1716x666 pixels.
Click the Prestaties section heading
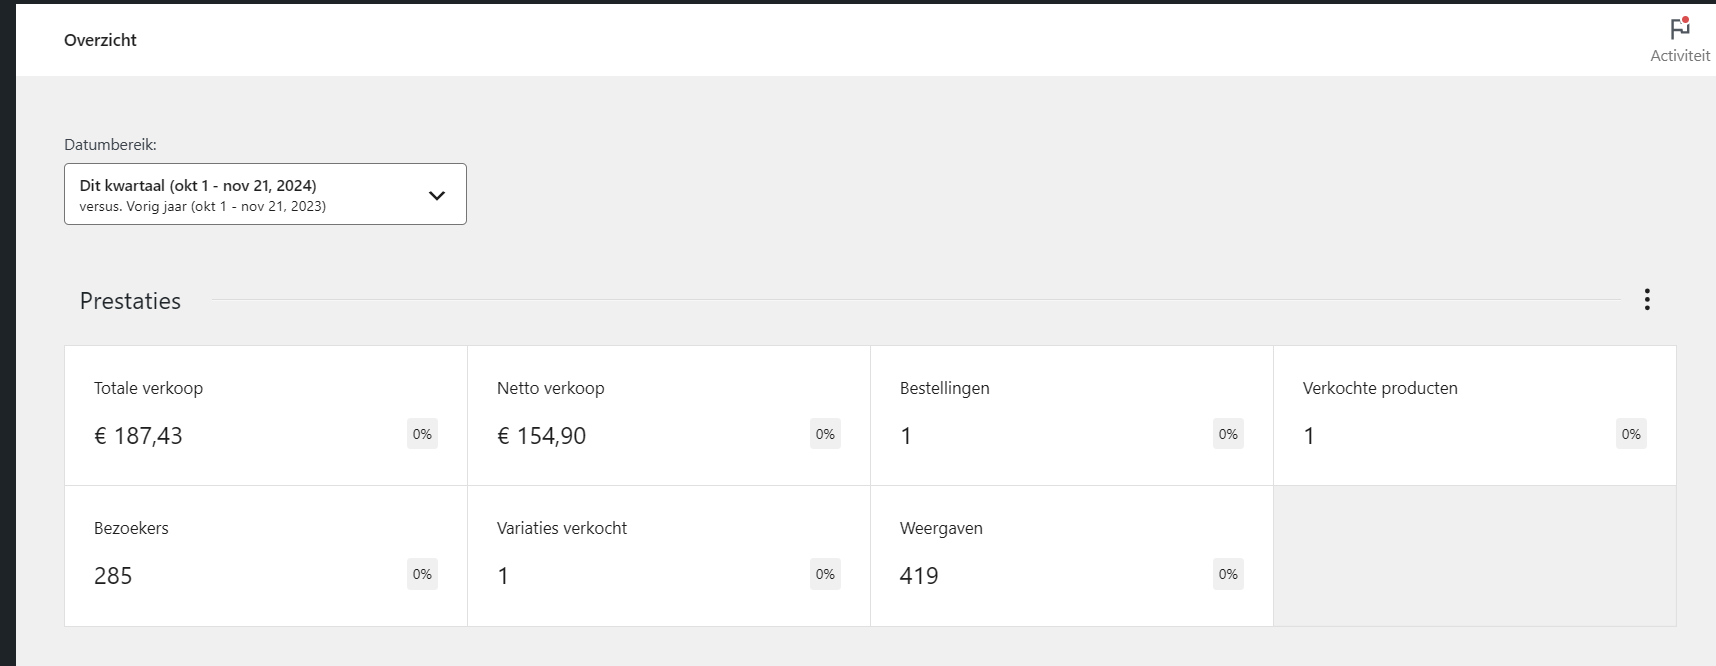click(130, 301)
